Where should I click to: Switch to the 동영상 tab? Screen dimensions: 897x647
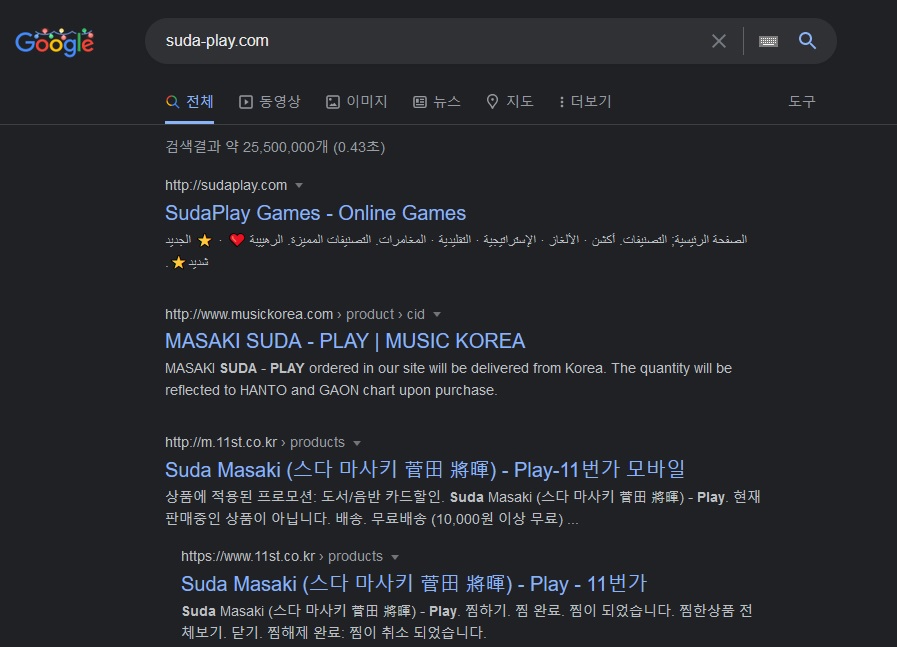[x=269, y=102]
